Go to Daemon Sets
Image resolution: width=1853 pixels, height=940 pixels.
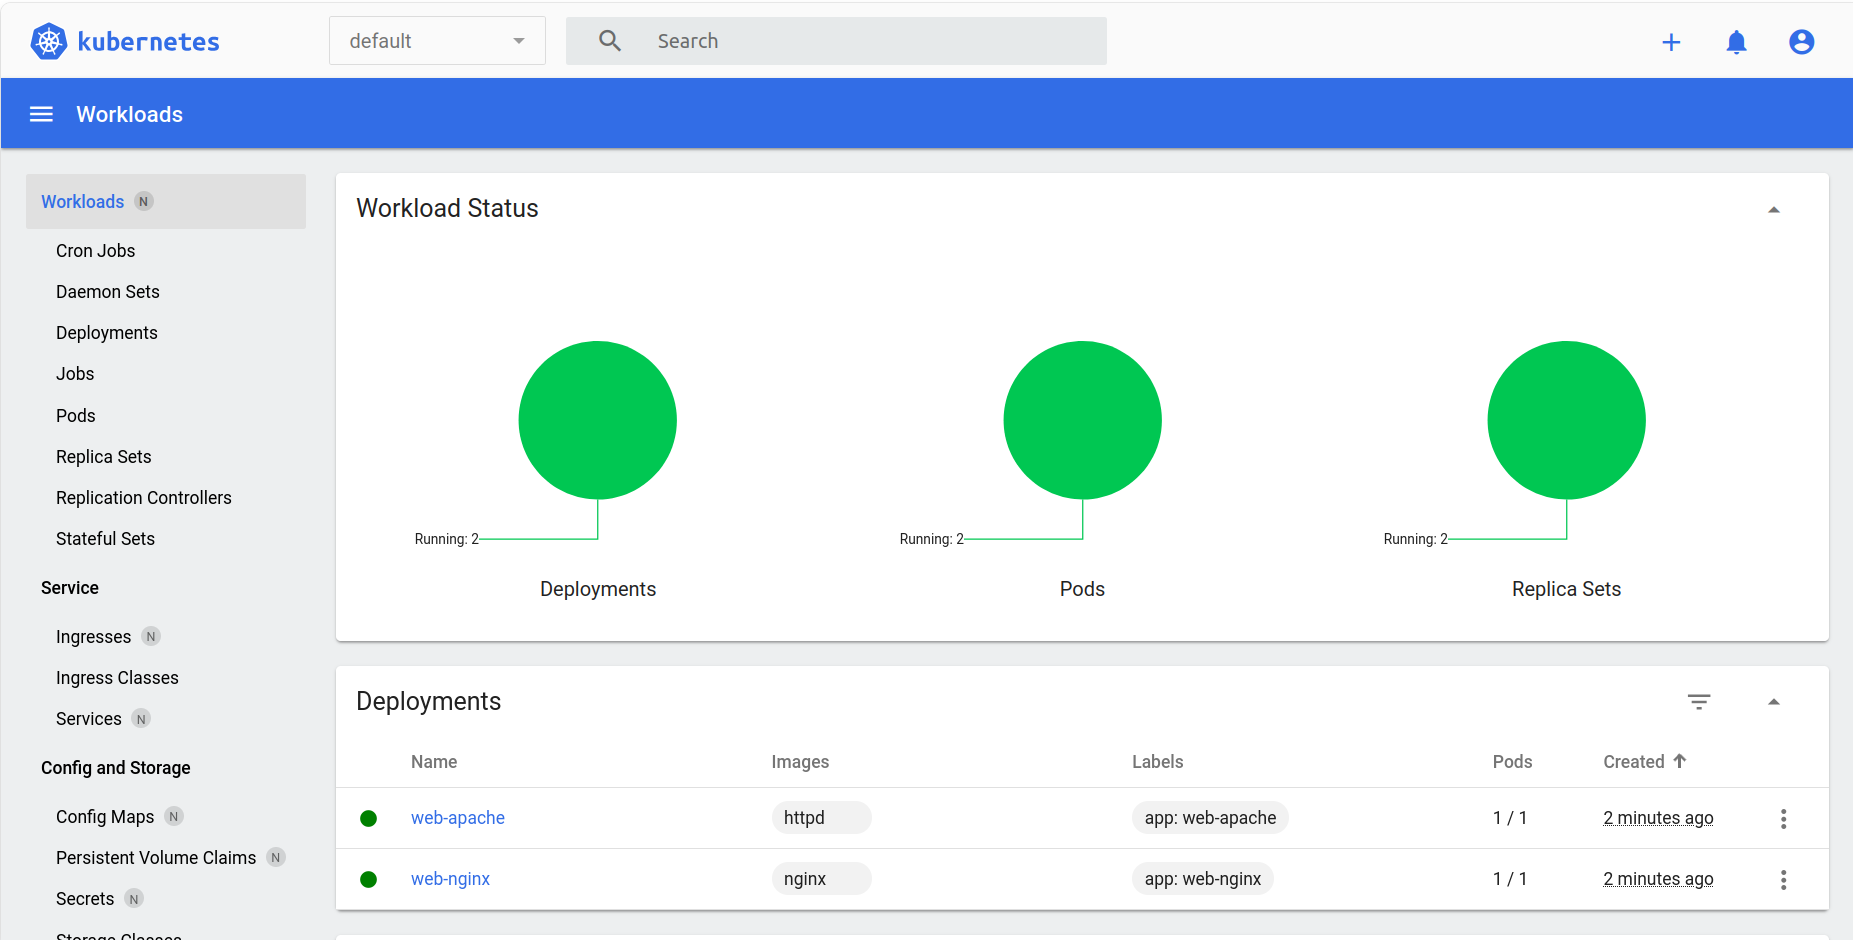coord(108,292)
